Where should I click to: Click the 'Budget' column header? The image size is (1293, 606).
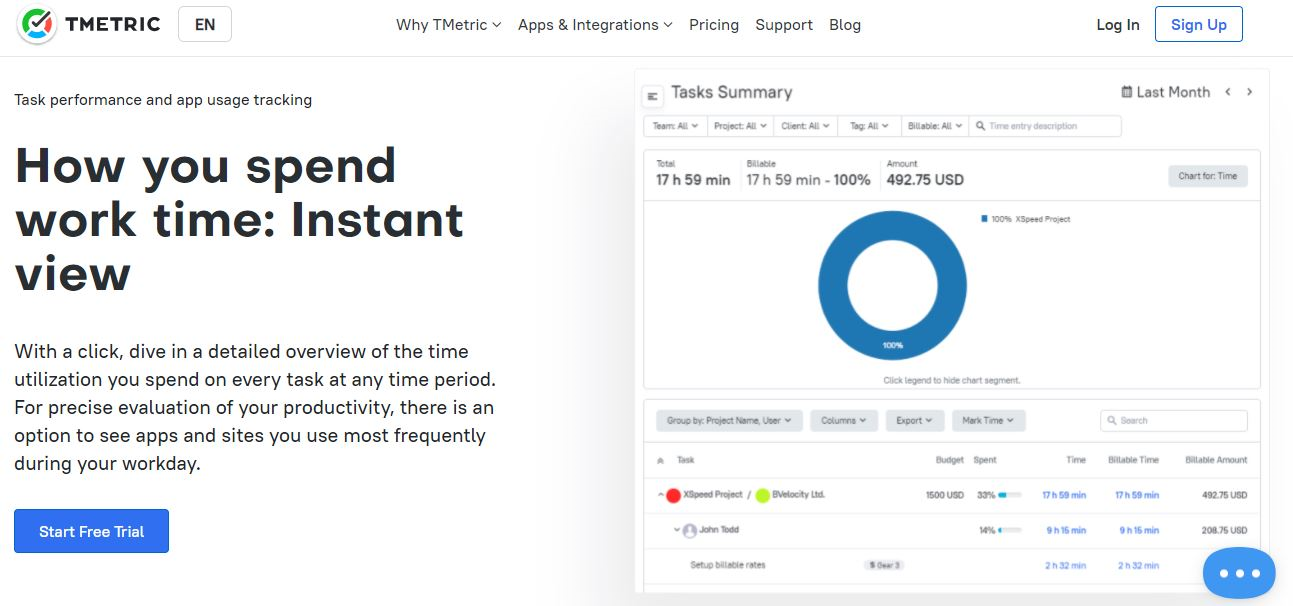coord(950,460)
